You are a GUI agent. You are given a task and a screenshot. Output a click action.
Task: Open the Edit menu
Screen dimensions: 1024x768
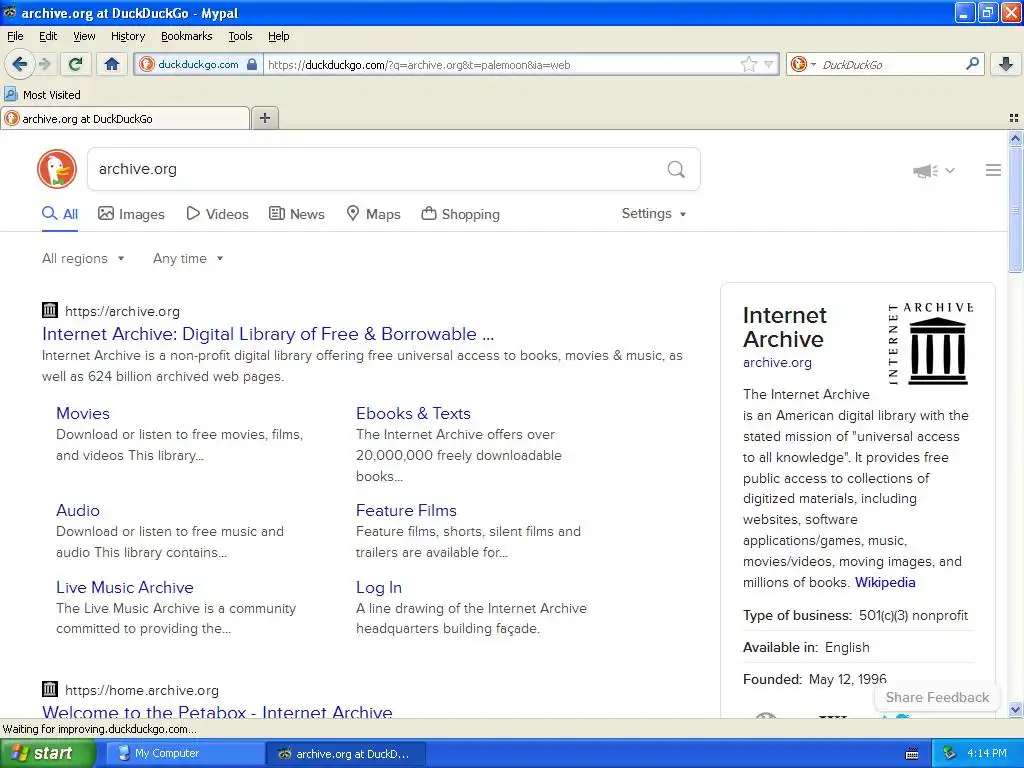(x=48, y=36)
